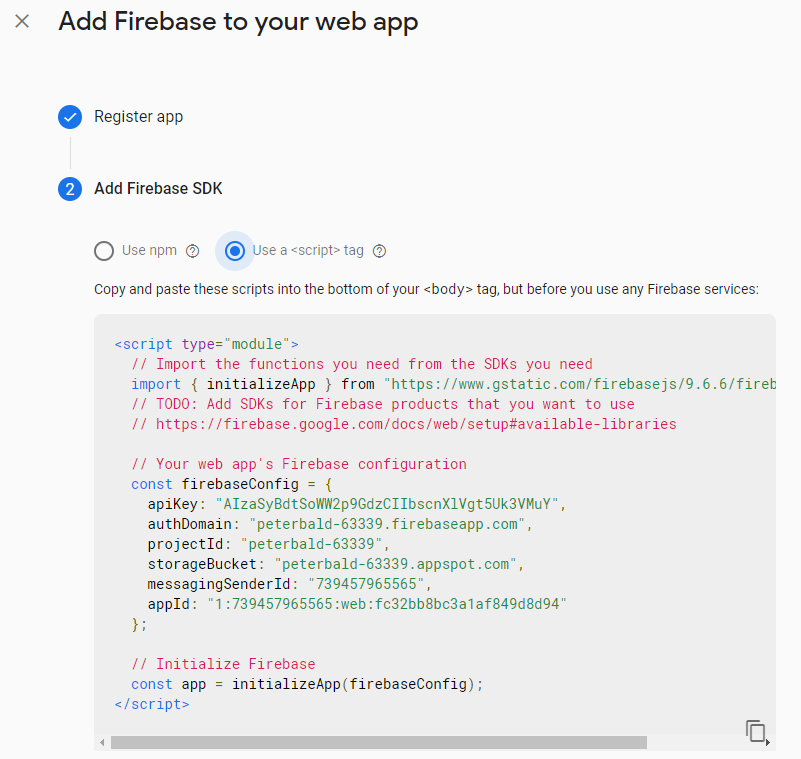
Task: Click the Import the functions comment line
Action: coord(362,364)
